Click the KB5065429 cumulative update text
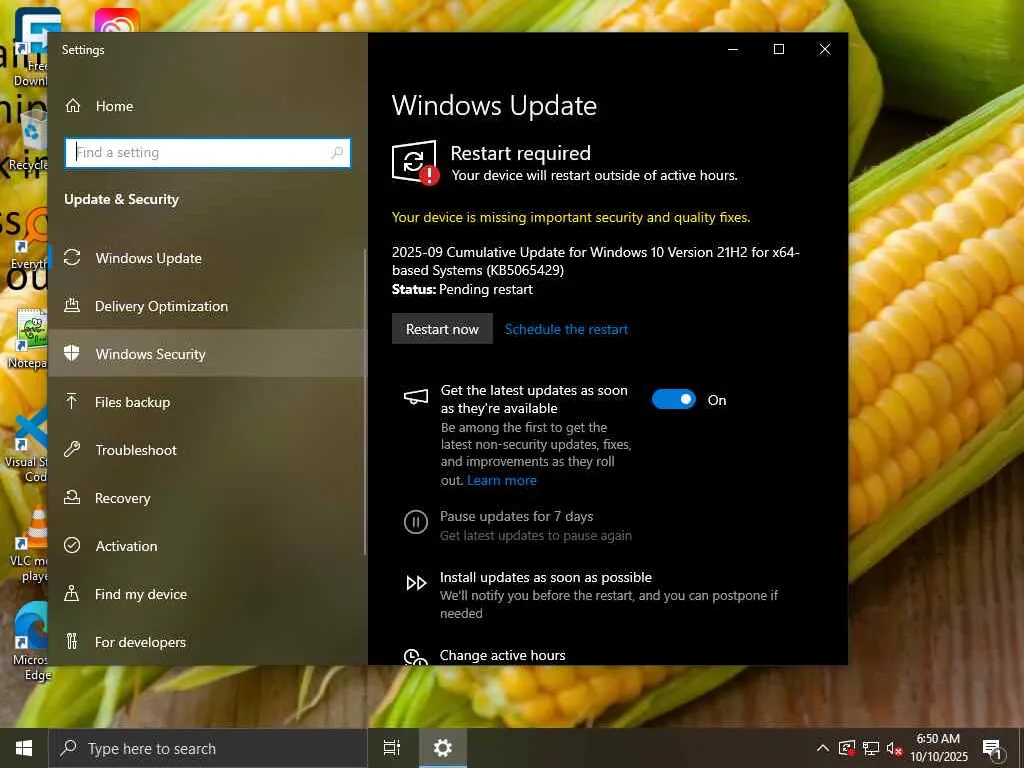 (595, 261)
